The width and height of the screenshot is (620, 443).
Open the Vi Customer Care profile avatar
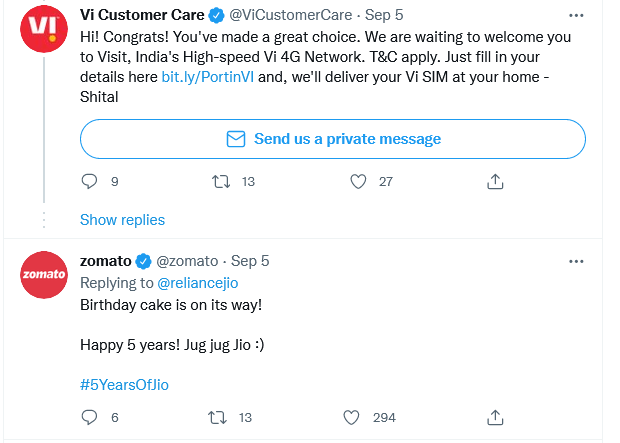point(44,29)
